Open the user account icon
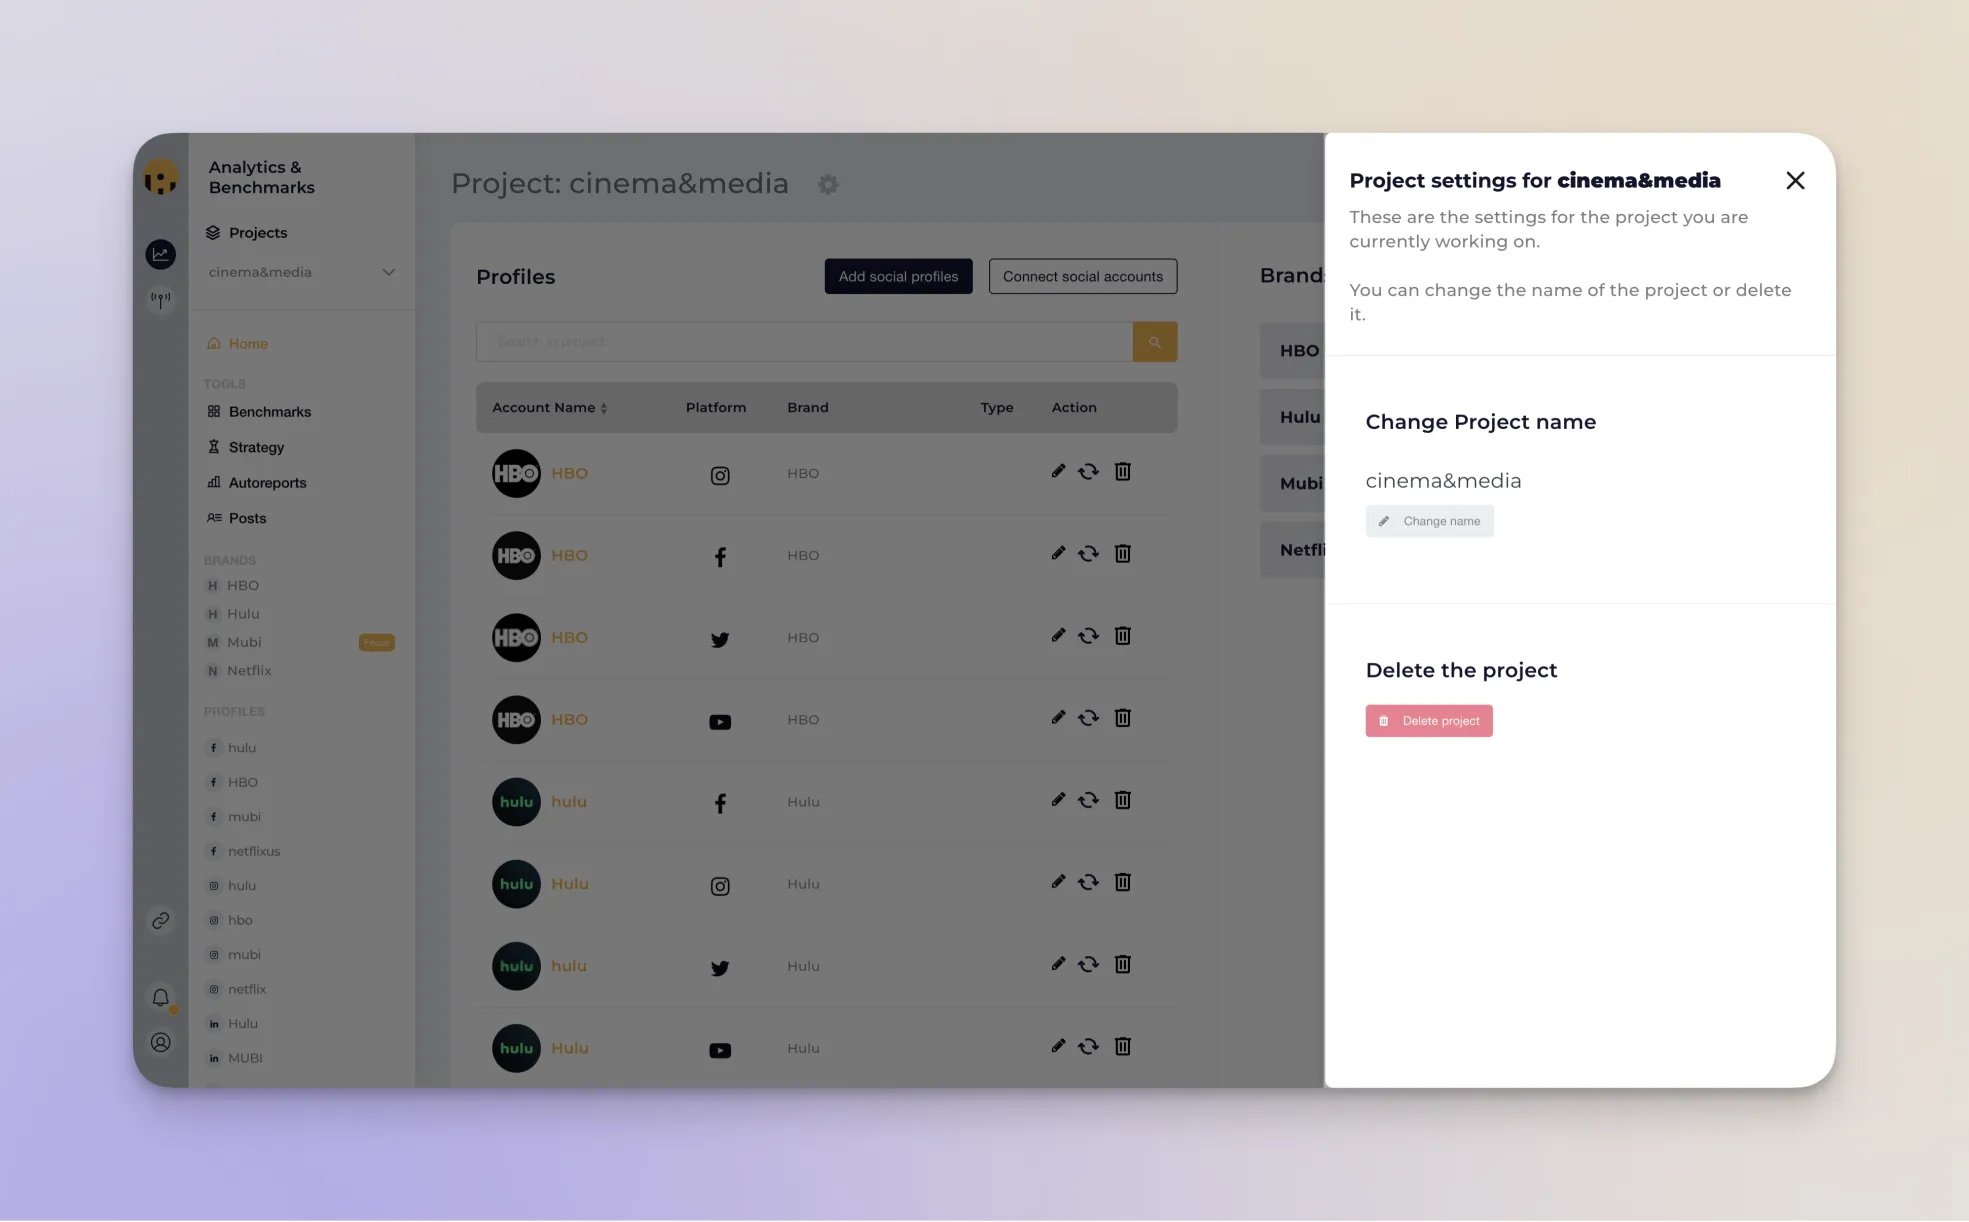This screenshot has width=1969, height=1222. point(160,1042)
